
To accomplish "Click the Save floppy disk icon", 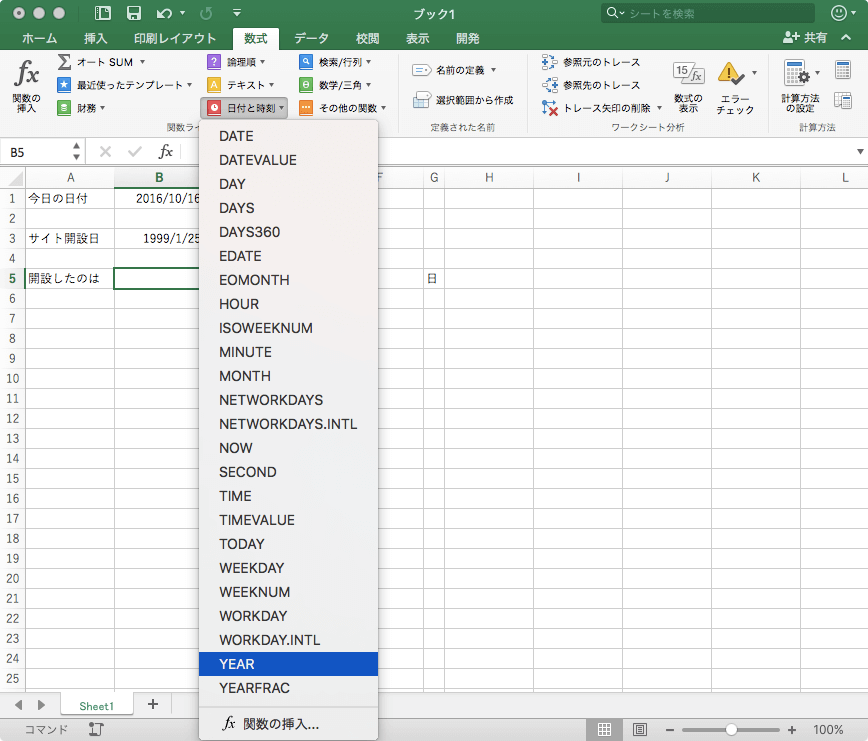I will [134, 13].
